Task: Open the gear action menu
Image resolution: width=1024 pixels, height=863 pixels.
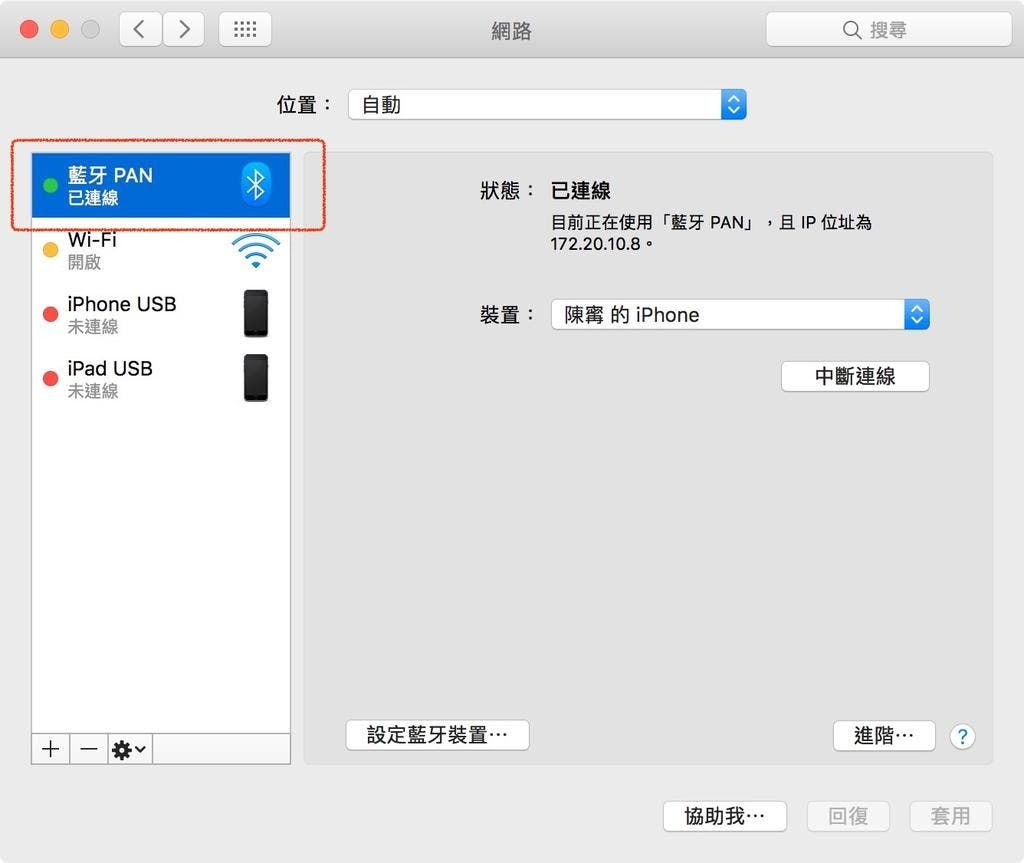Action: pyautogui.click(x=130, y=749)
